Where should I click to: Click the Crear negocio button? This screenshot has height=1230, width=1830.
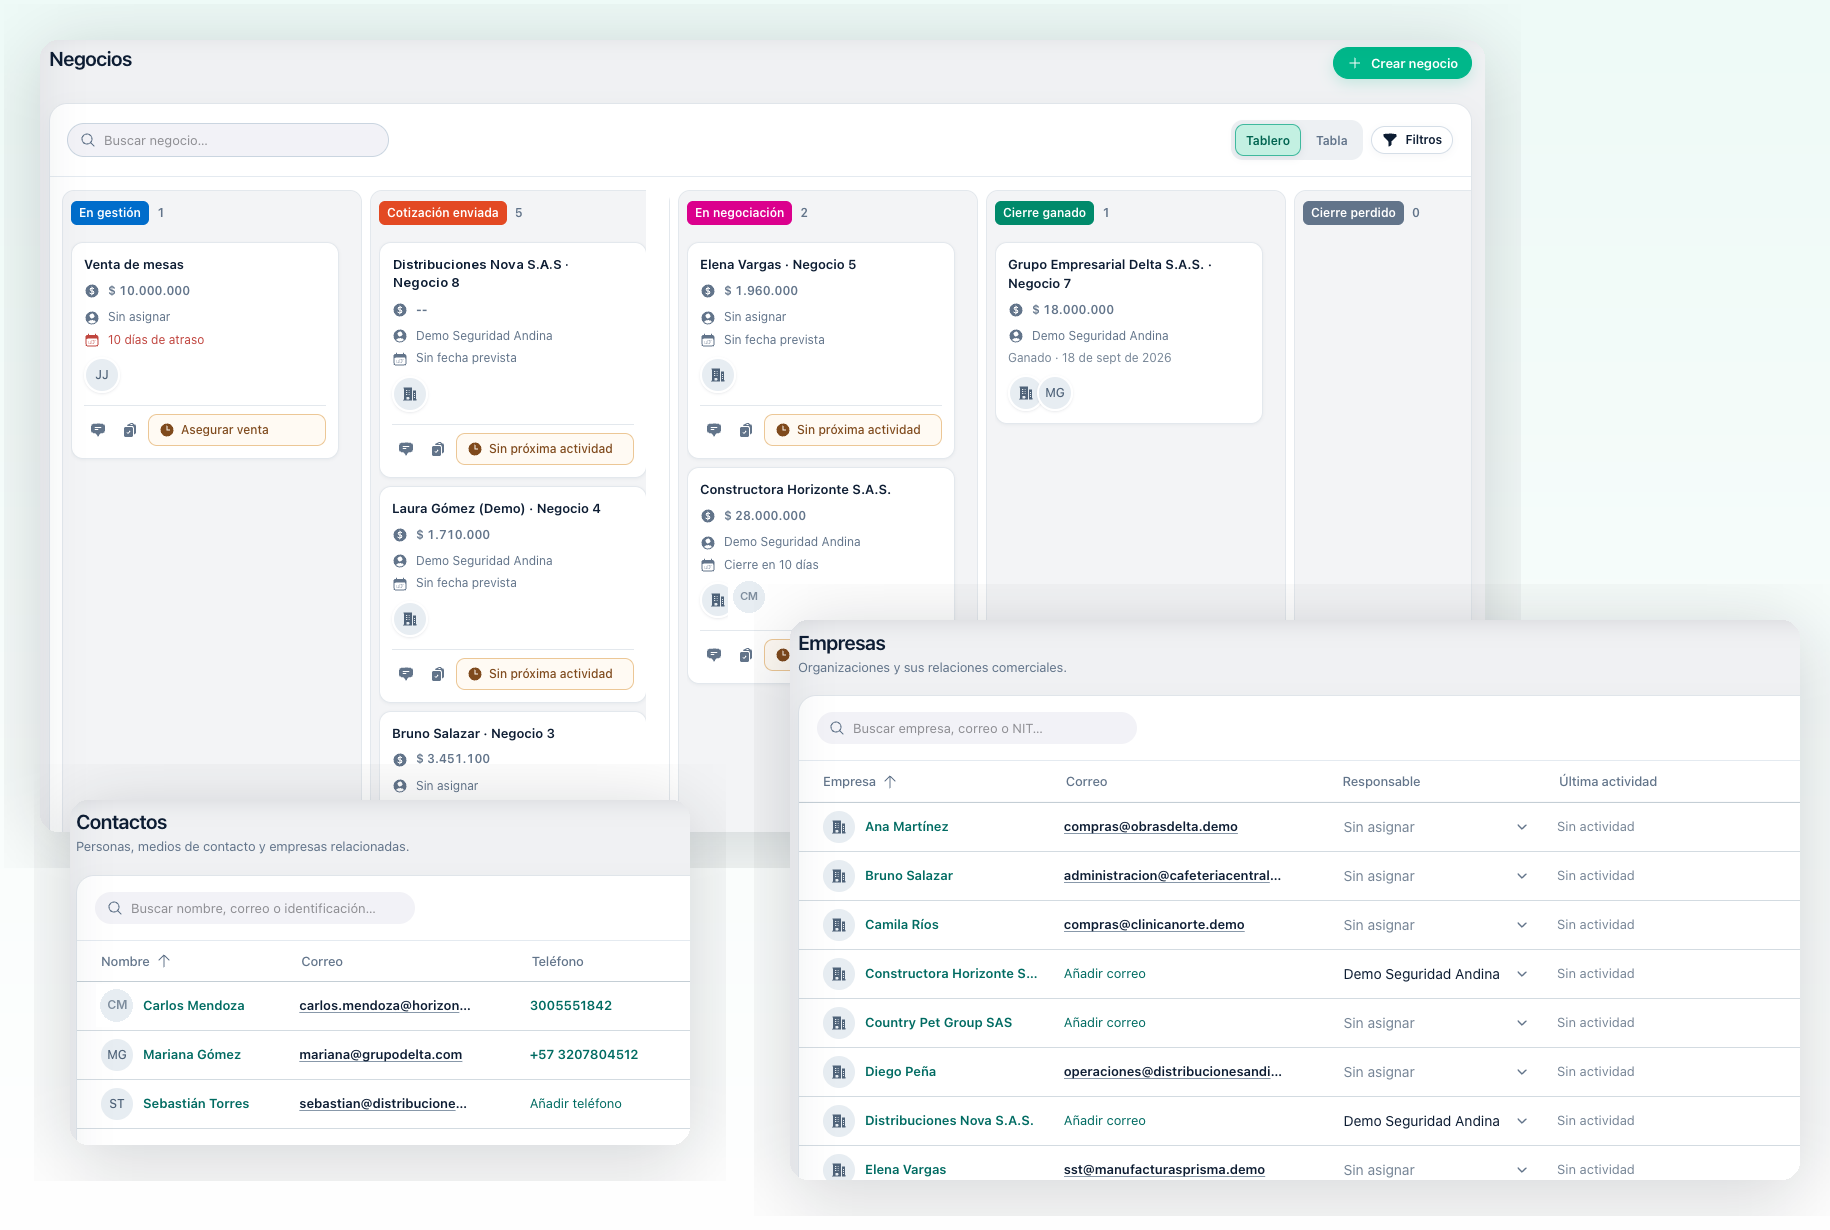click(x=1402, y=63)
